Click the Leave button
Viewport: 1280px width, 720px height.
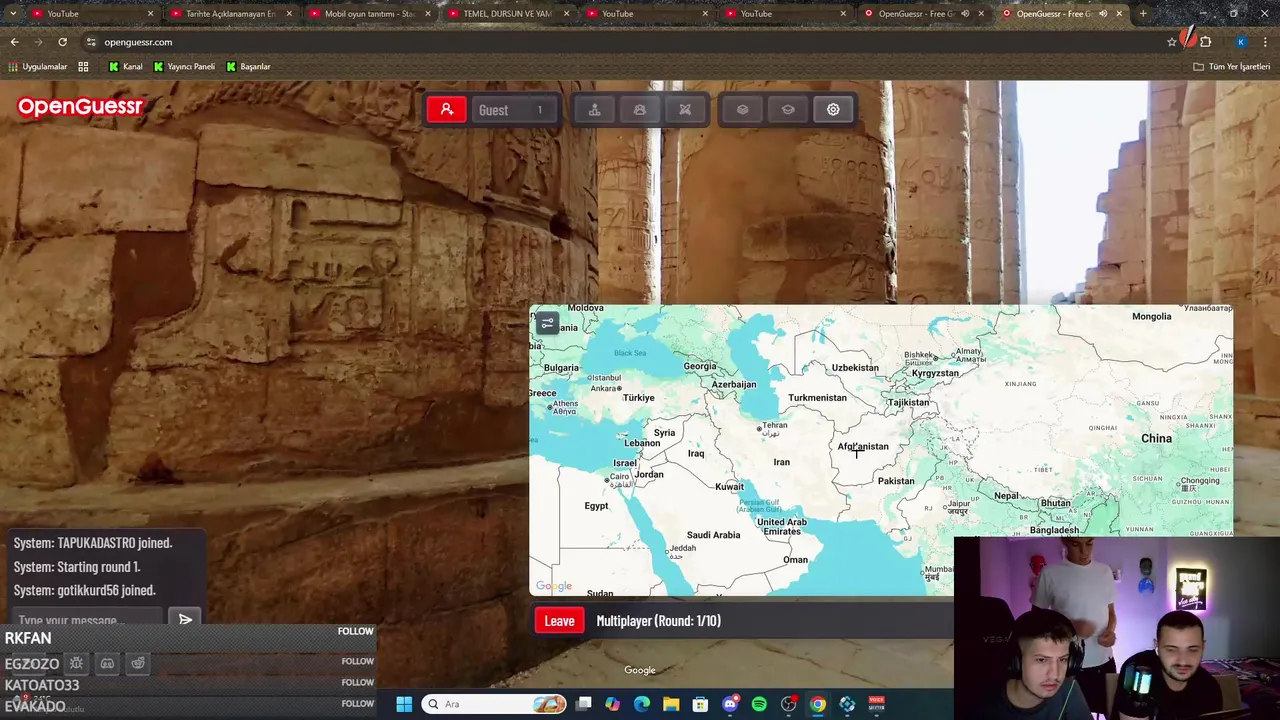[559, 621]
